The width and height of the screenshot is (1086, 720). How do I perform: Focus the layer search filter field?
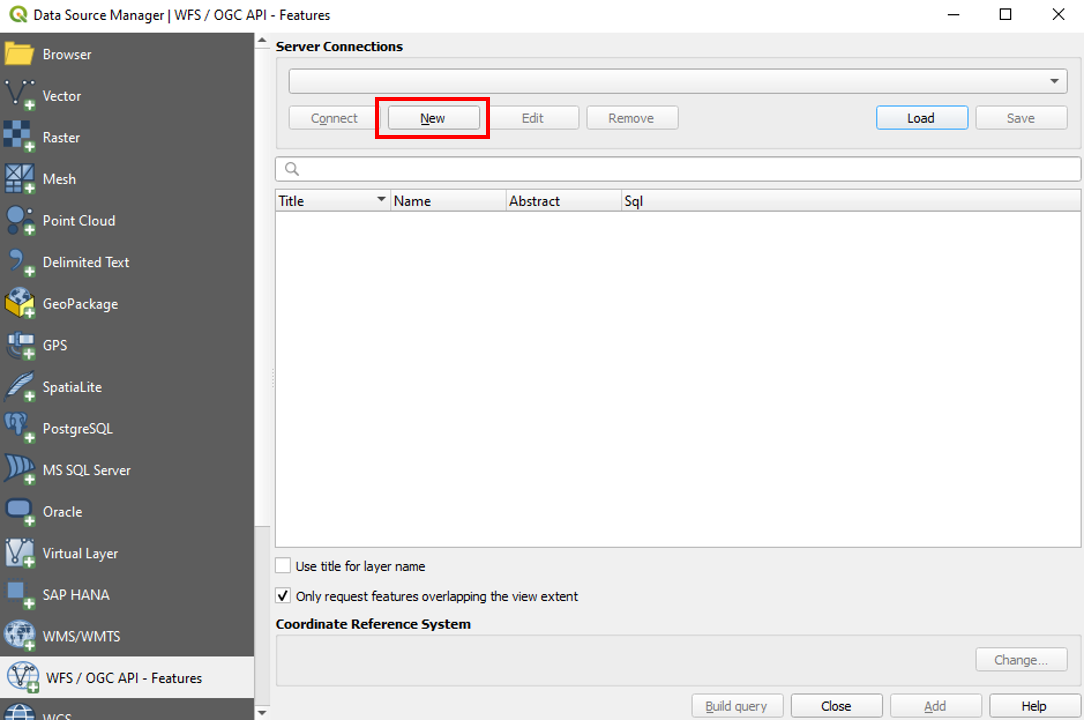click(678, 169)
